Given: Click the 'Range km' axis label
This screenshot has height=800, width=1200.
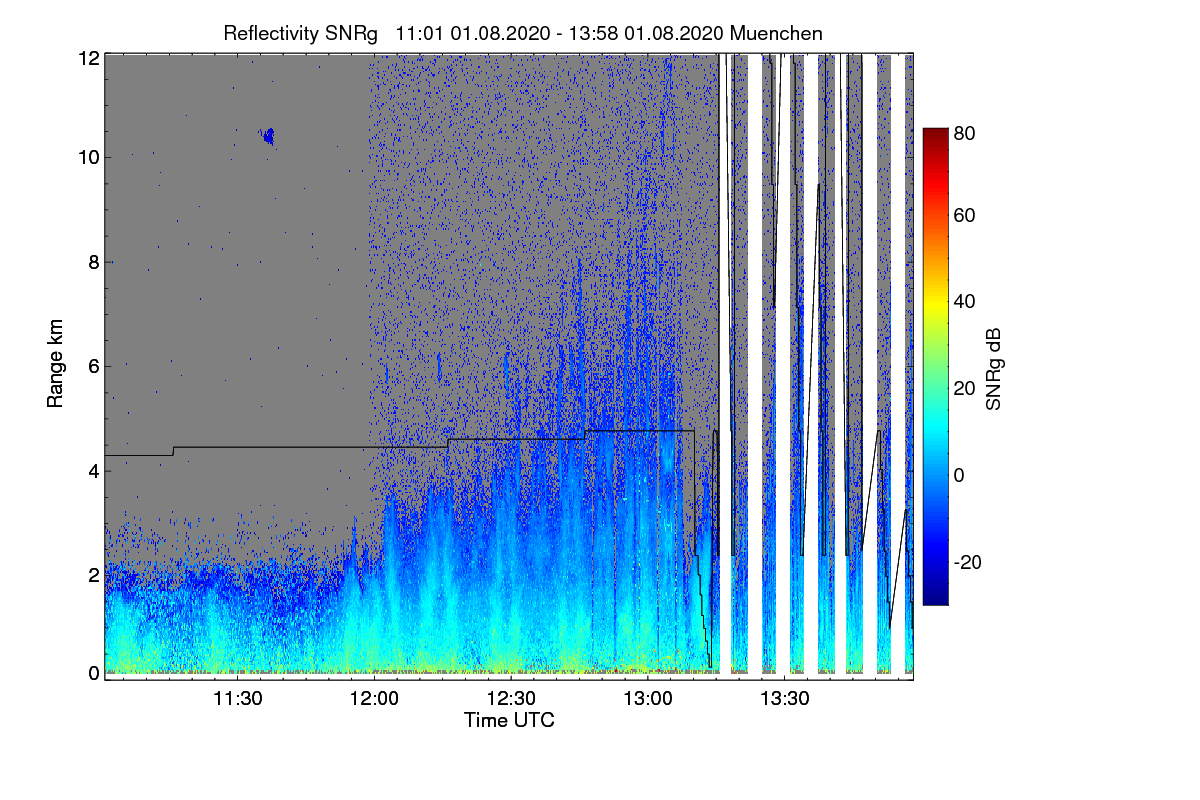Looking at the screenshot, I should pos(54,365).
